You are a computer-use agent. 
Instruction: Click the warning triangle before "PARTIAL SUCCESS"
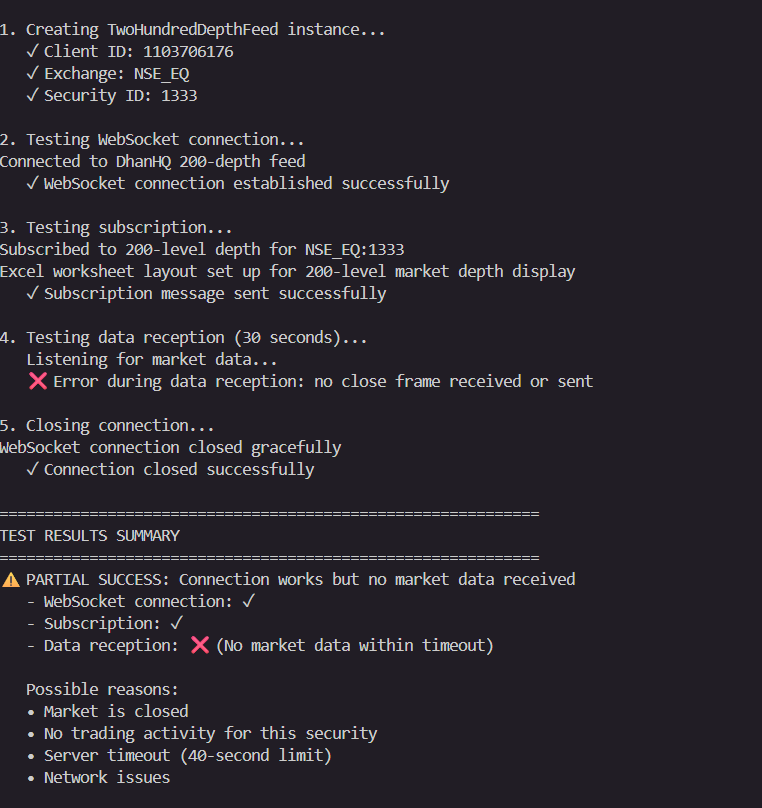[11, 579]
